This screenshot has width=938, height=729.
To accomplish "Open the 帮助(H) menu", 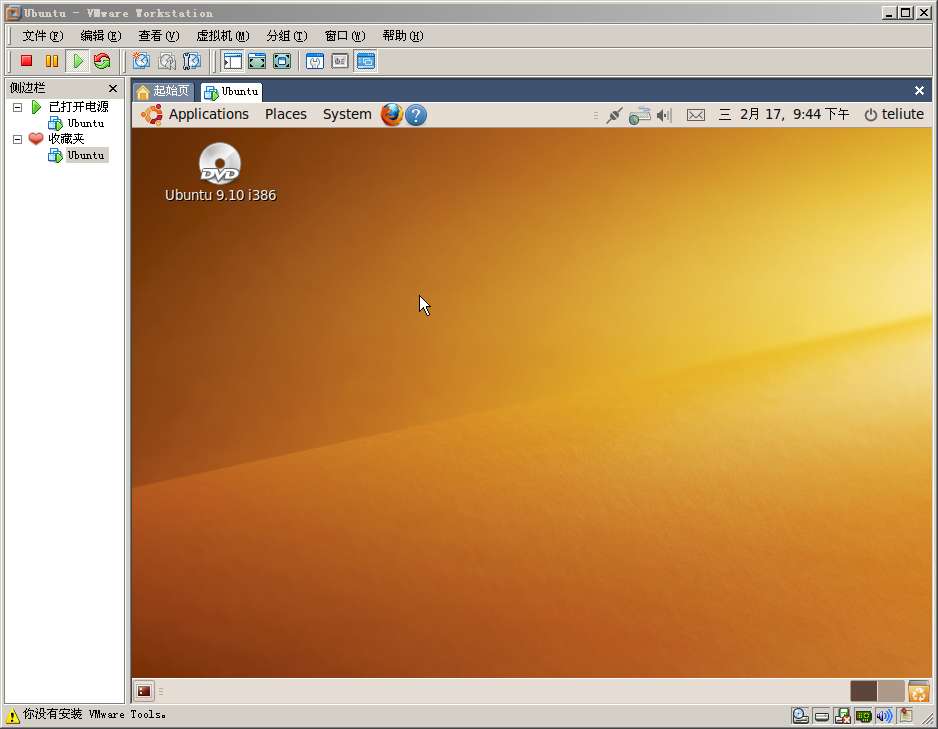I will (403, 36).
